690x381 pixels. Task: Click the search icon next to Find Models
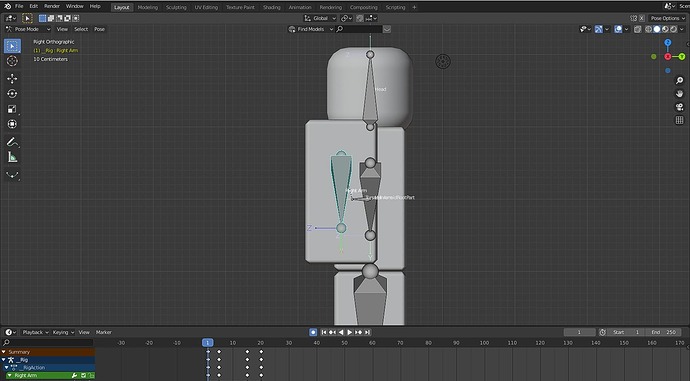coord(340,29)
